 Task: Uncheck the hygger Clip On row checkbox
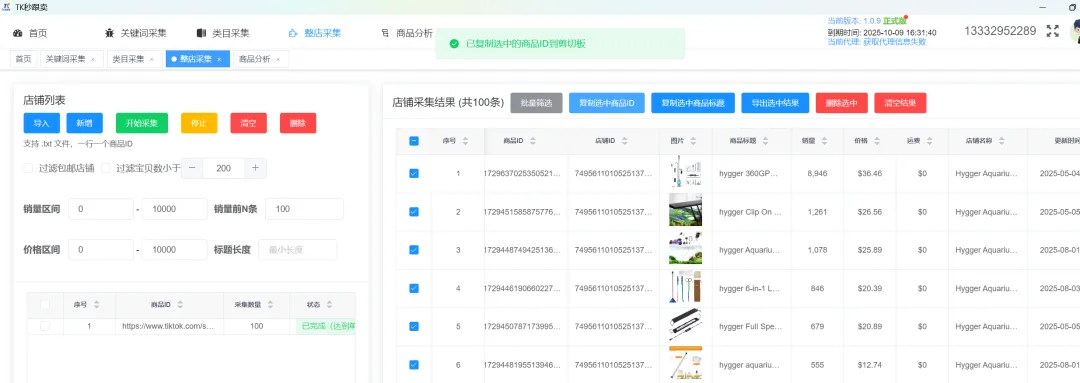coord(414,211)
